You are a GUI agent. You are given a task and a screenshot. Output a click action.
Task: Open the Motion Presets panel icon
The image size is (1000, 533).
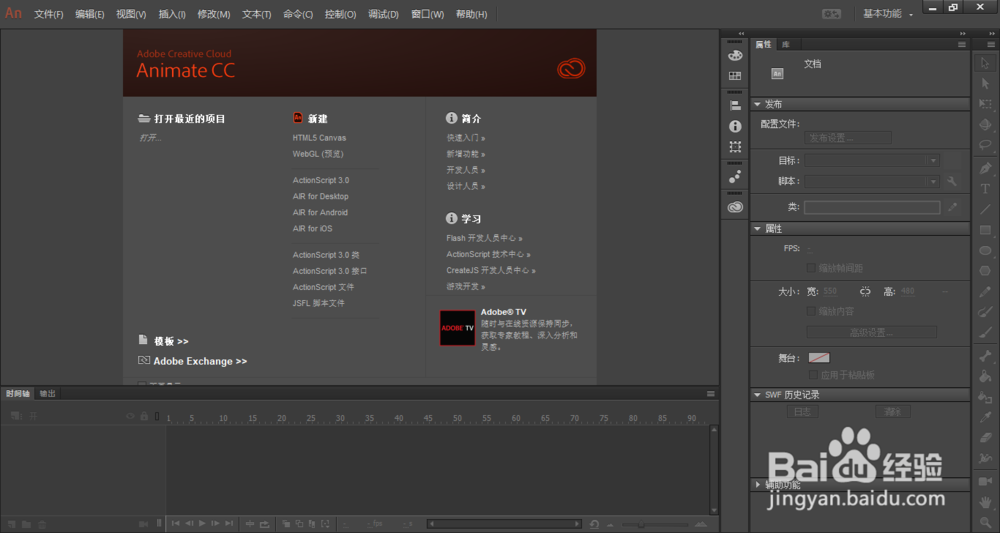point(735,177)
